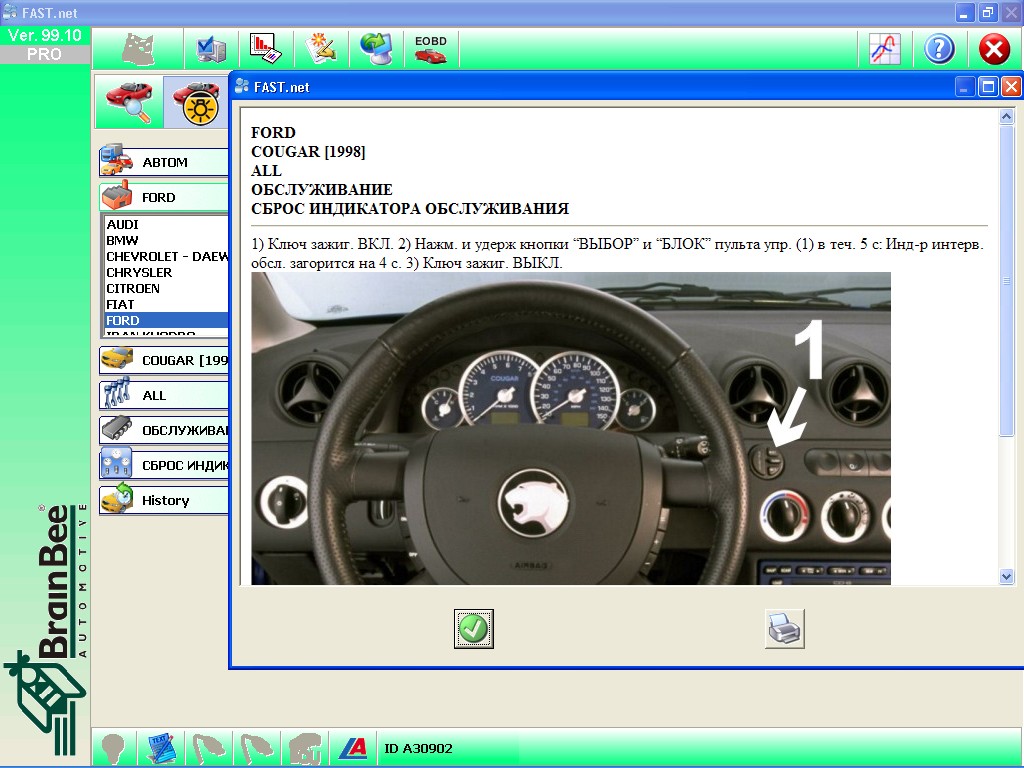This screenshot has width=1024, height=768.
Task: Expand the COUGAR model selector
Action: point(164,360)
